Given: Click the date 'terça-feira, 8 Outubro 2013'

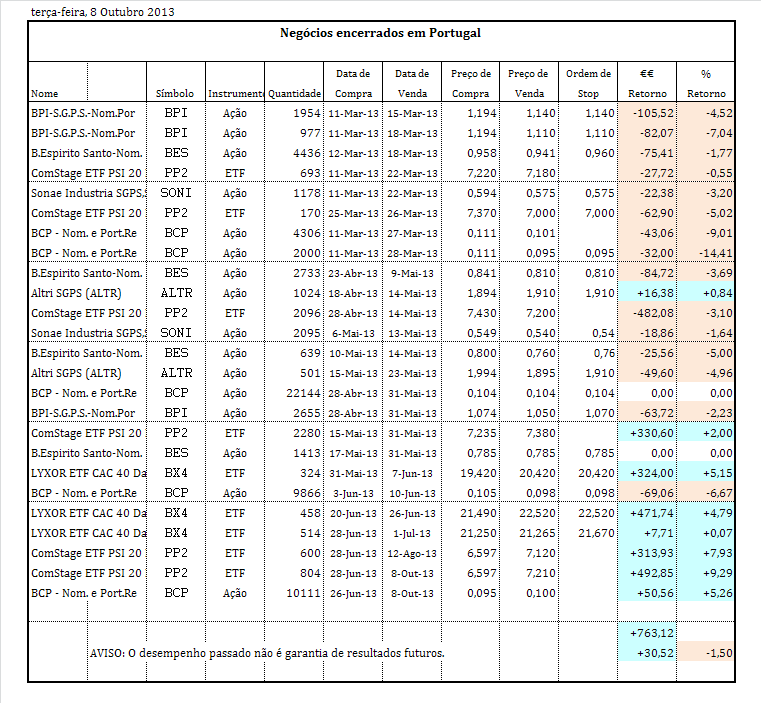Looking at the screenshot, I should coord(102,12).
